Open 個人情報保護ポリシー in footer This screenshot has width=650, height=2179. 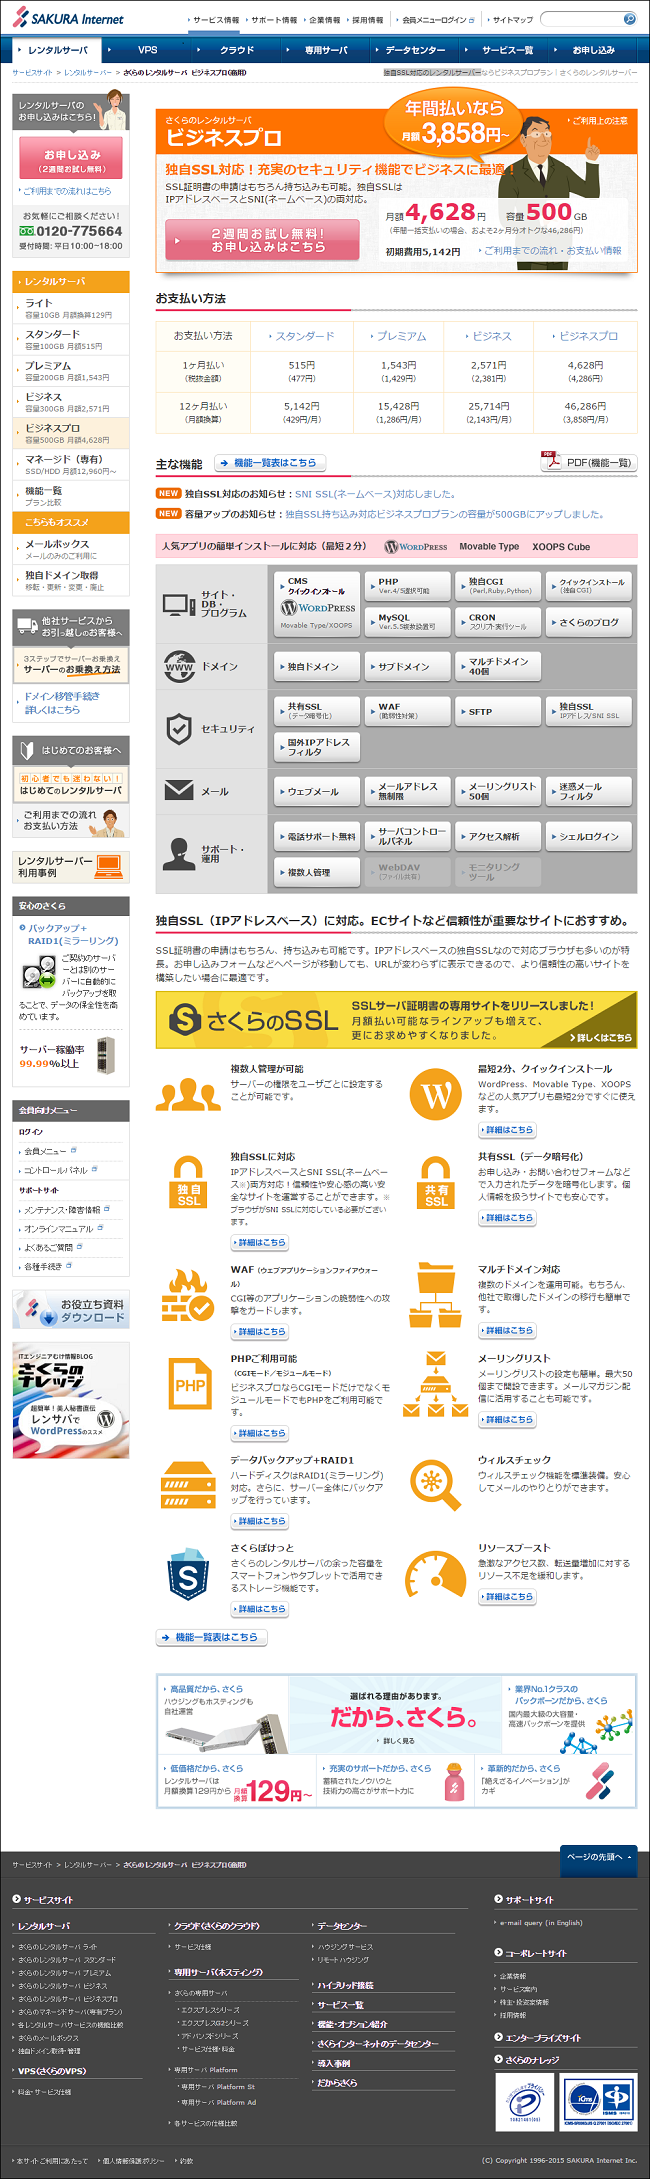[133, 2161]
